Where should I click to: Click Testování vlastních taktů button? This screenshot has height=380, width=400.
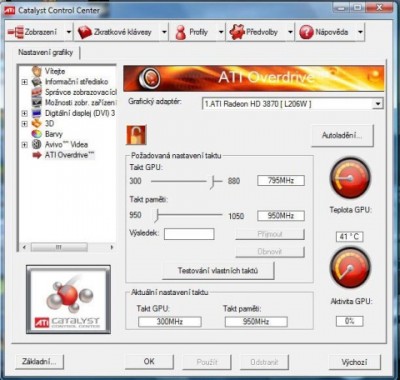pos(218,270)
